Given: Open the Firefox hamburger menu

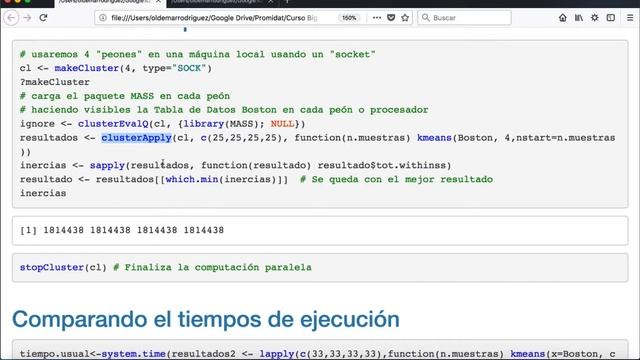Looking at the screenshot, I should coord(630,18).
